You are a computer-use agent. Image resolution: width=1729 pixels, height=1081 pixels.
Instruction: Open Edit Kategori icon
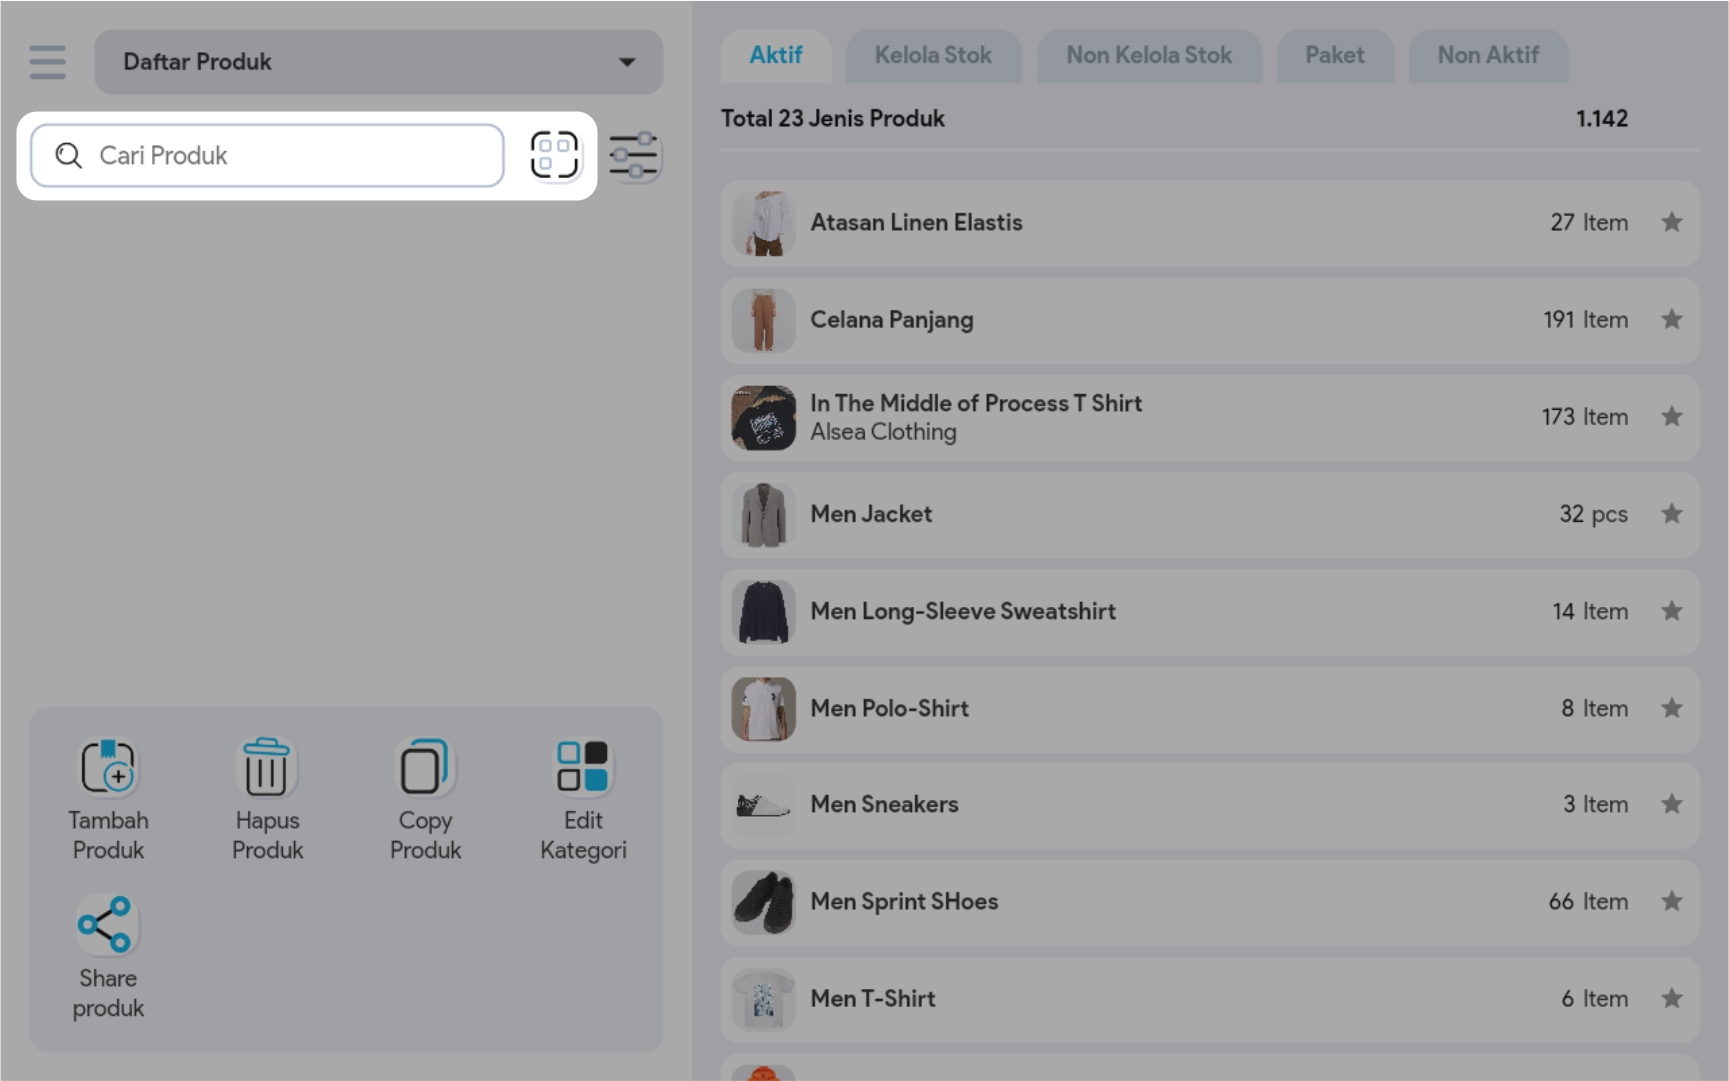(583, 768)
